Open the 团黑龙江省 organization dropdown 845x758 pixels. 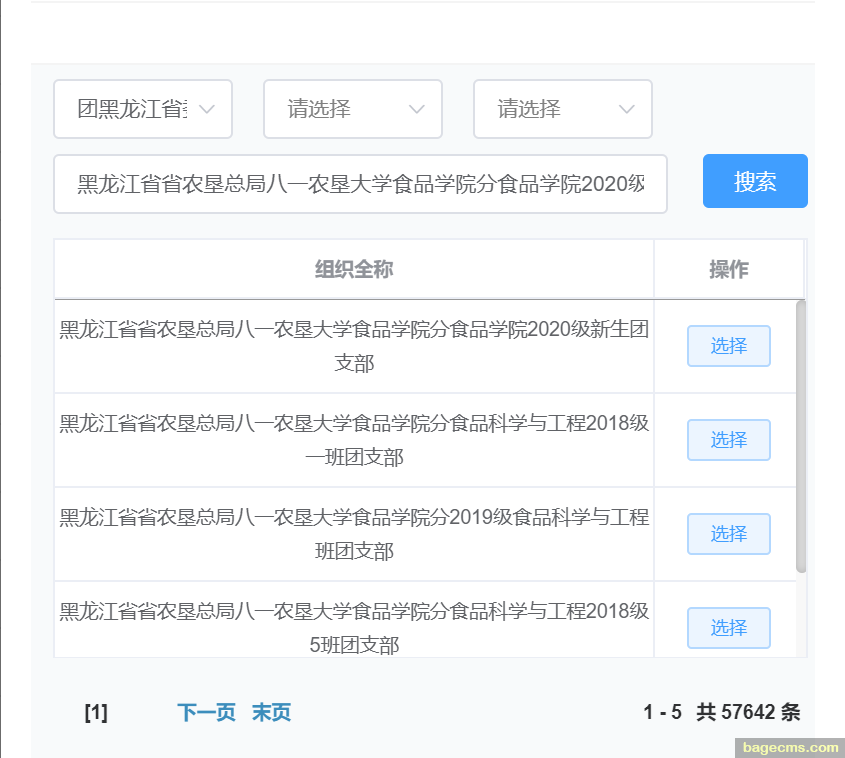(142, 109)
